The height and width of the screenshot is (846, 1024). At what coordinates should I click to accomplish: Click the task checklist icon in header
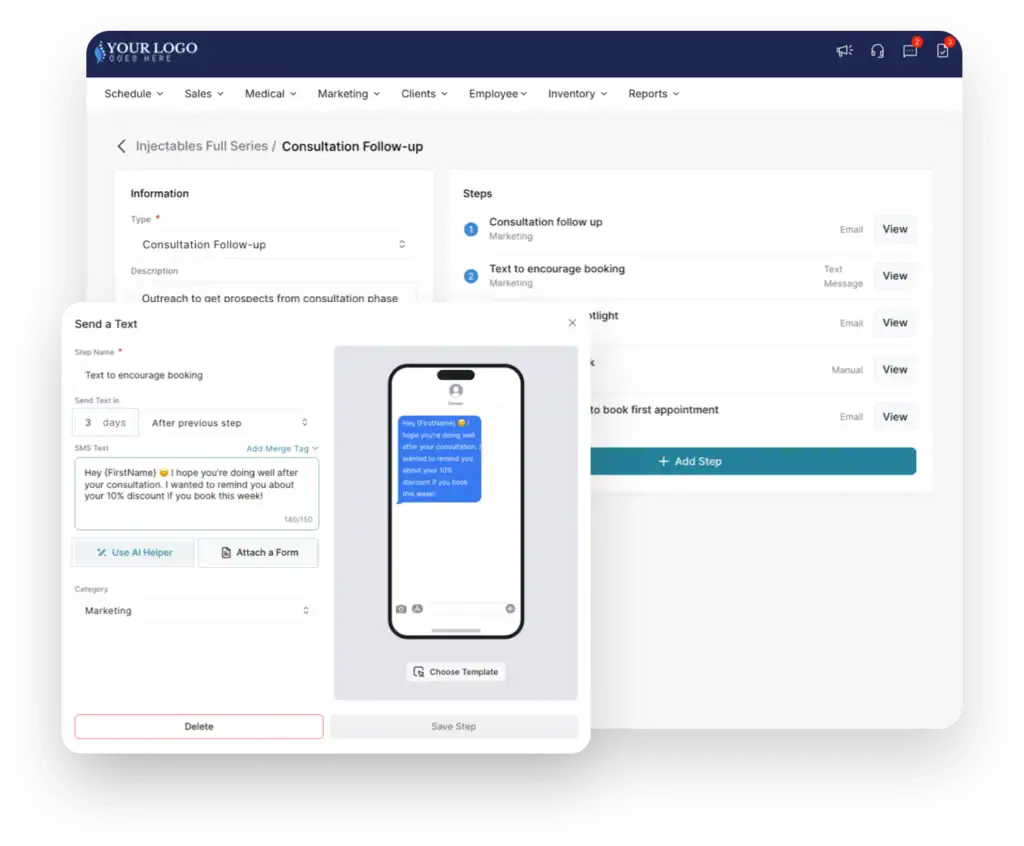(942, 51)
